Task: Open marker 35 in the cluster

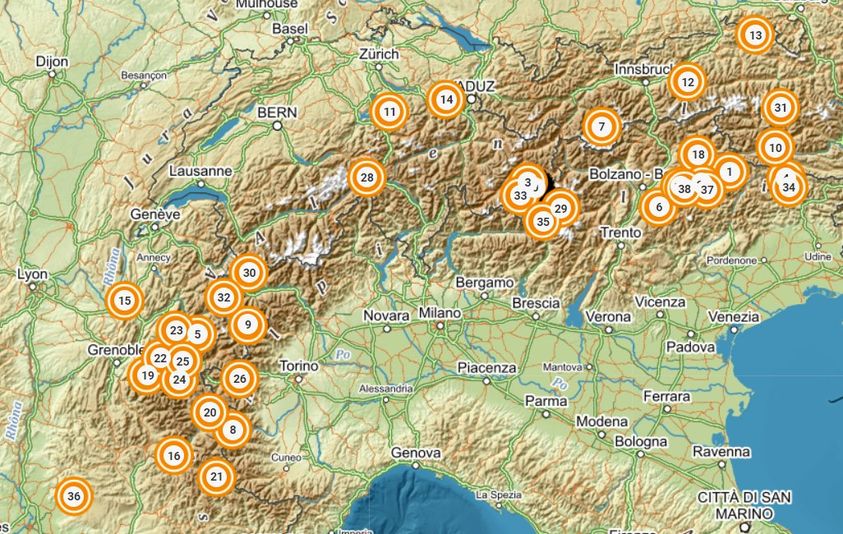Action: 542,221
